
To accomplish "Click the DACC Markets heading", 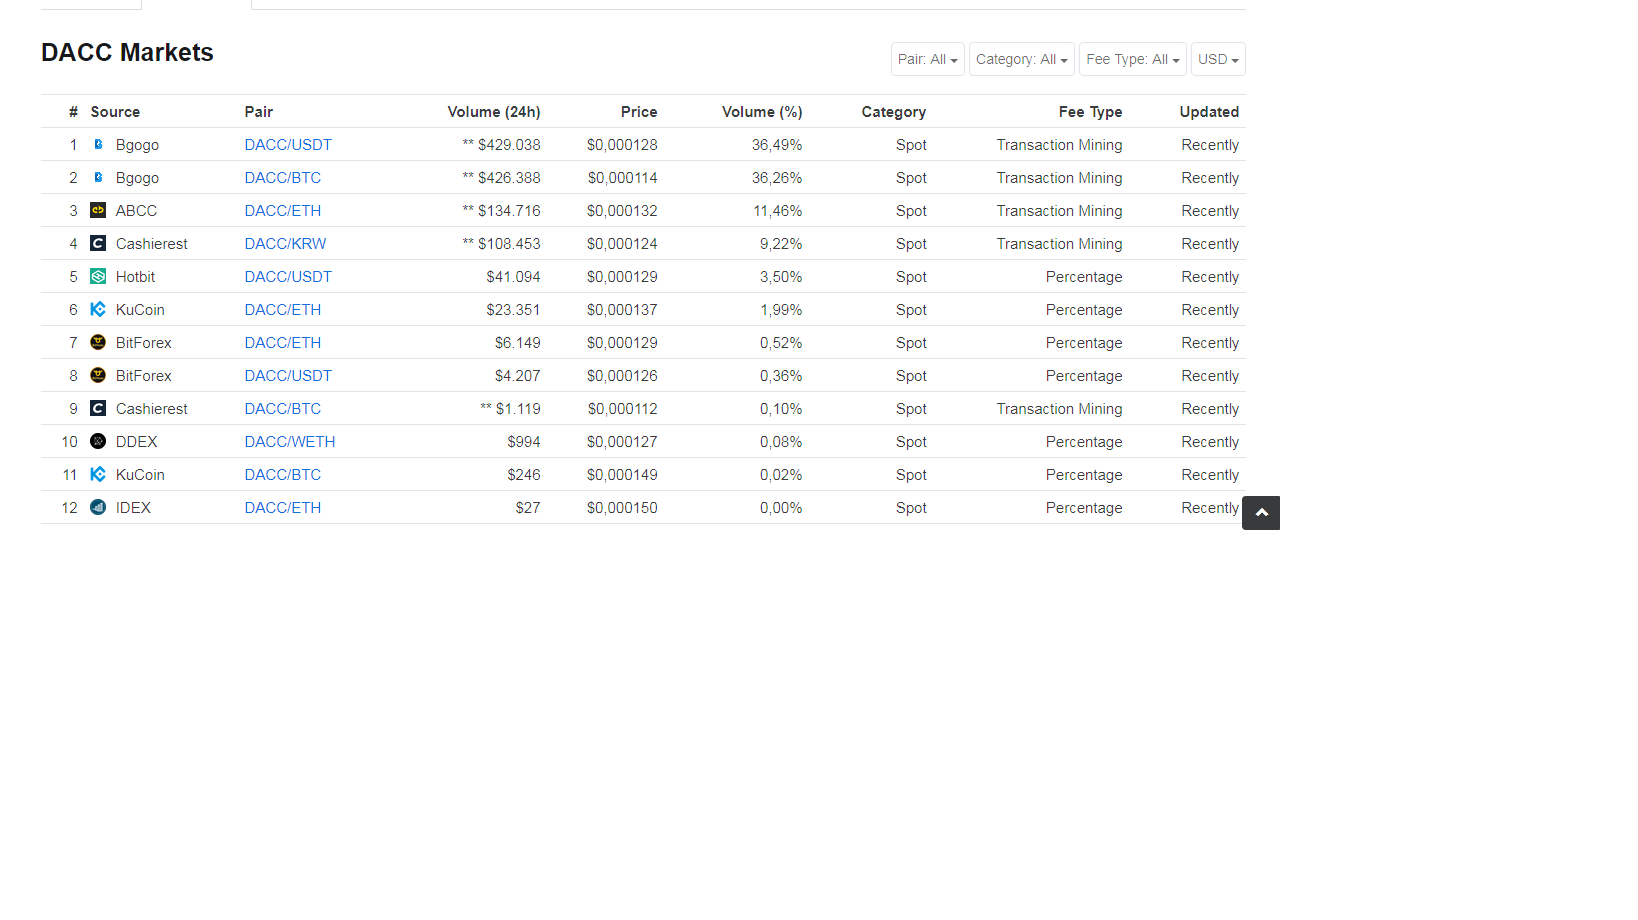I will pyautogui.click(x=127, y=53).
